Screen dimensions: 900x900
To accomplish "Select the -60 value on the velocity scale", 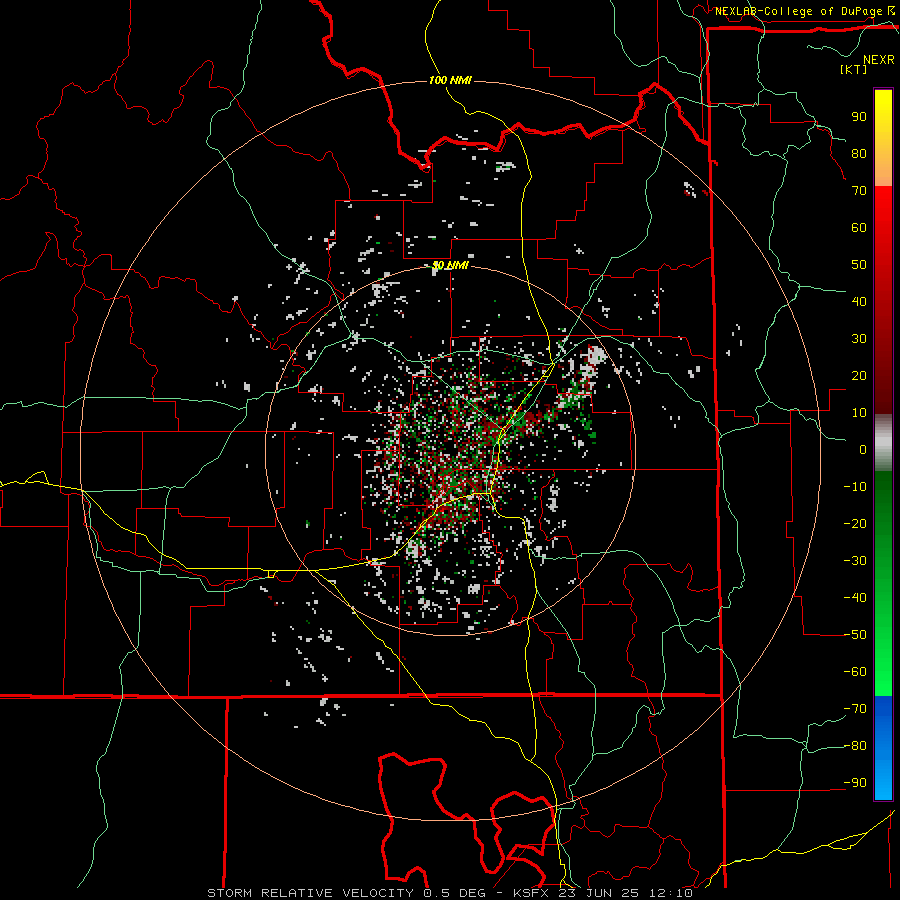I will click(855, 672).
